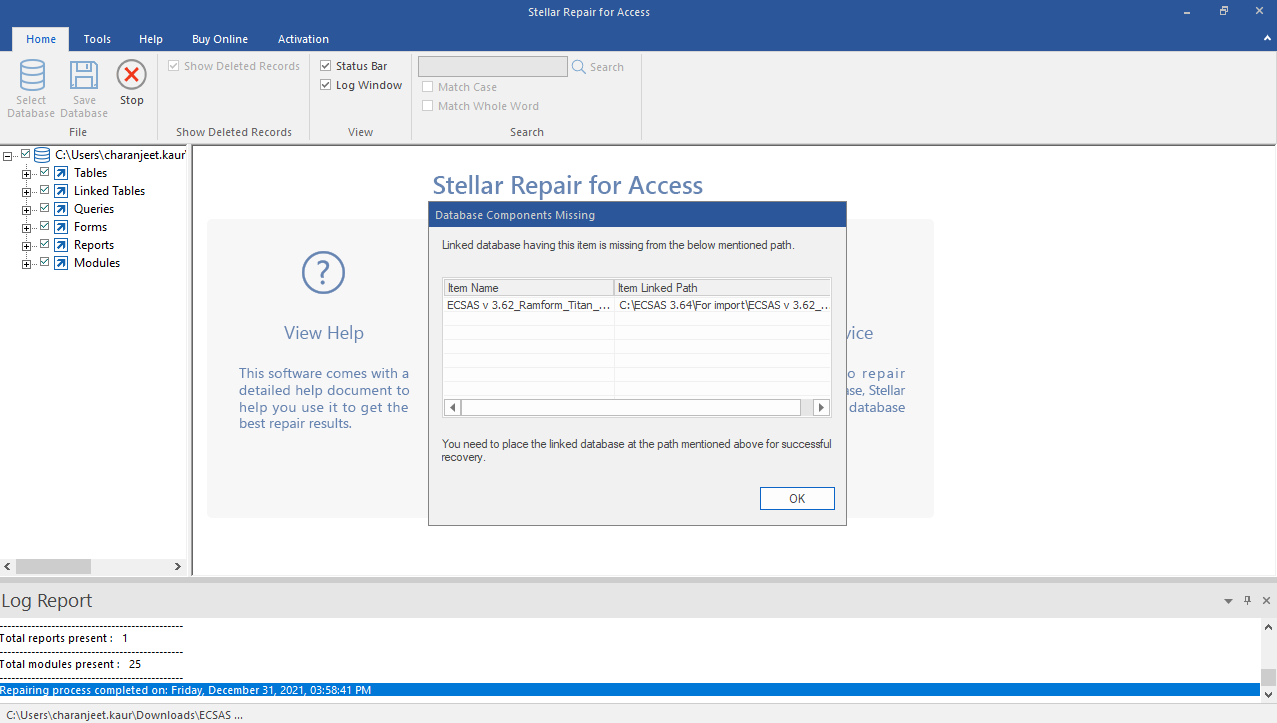Uncheck the Modules checkbox
Viewport: 1277px width, 723px height.
click(x=44, y=262)
